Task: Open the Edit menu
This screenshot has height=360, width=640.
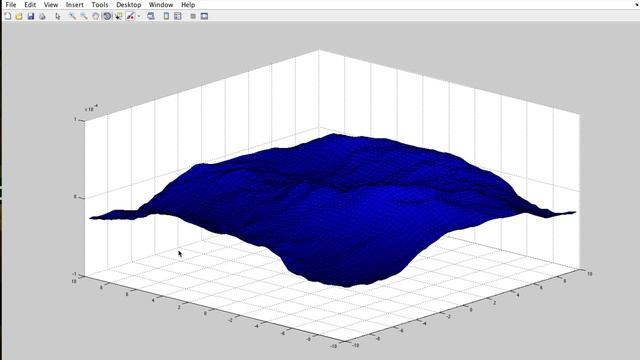Action: (x=30, y=5)
